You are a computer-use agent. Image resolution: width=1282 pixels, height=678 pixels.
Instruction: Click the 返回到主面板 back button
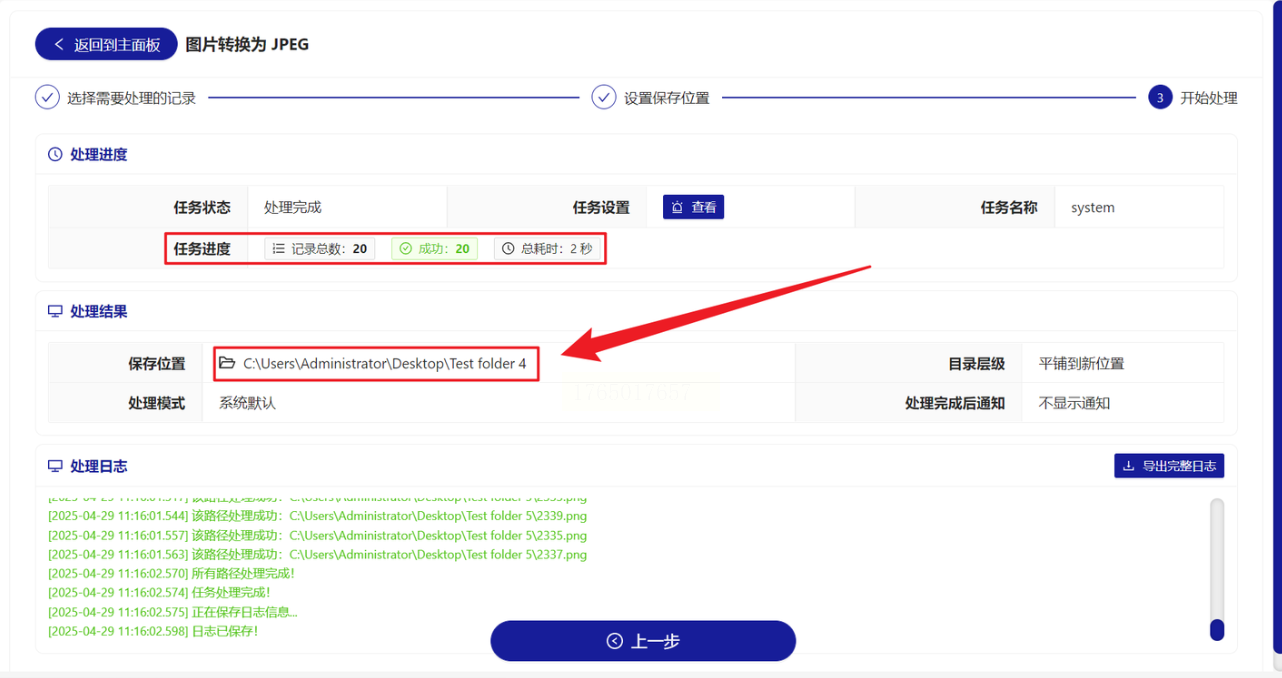[x=106, y=44]
